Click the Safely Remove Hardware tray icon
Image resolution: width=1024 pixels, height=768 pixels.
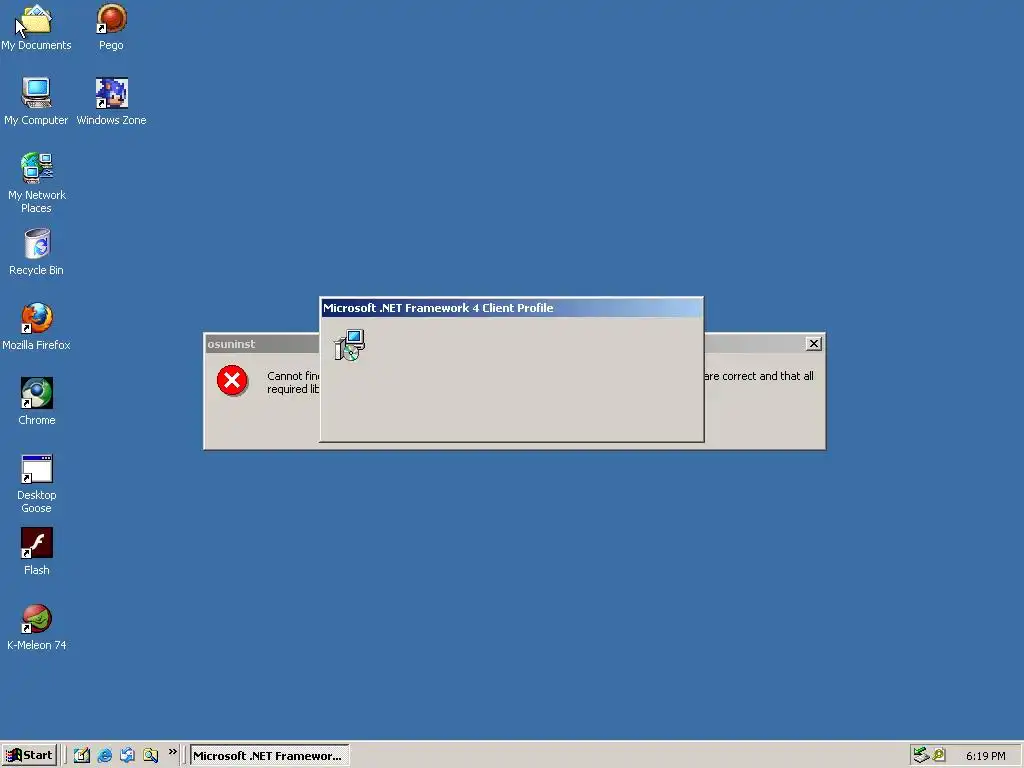click(x=921, y=756)
